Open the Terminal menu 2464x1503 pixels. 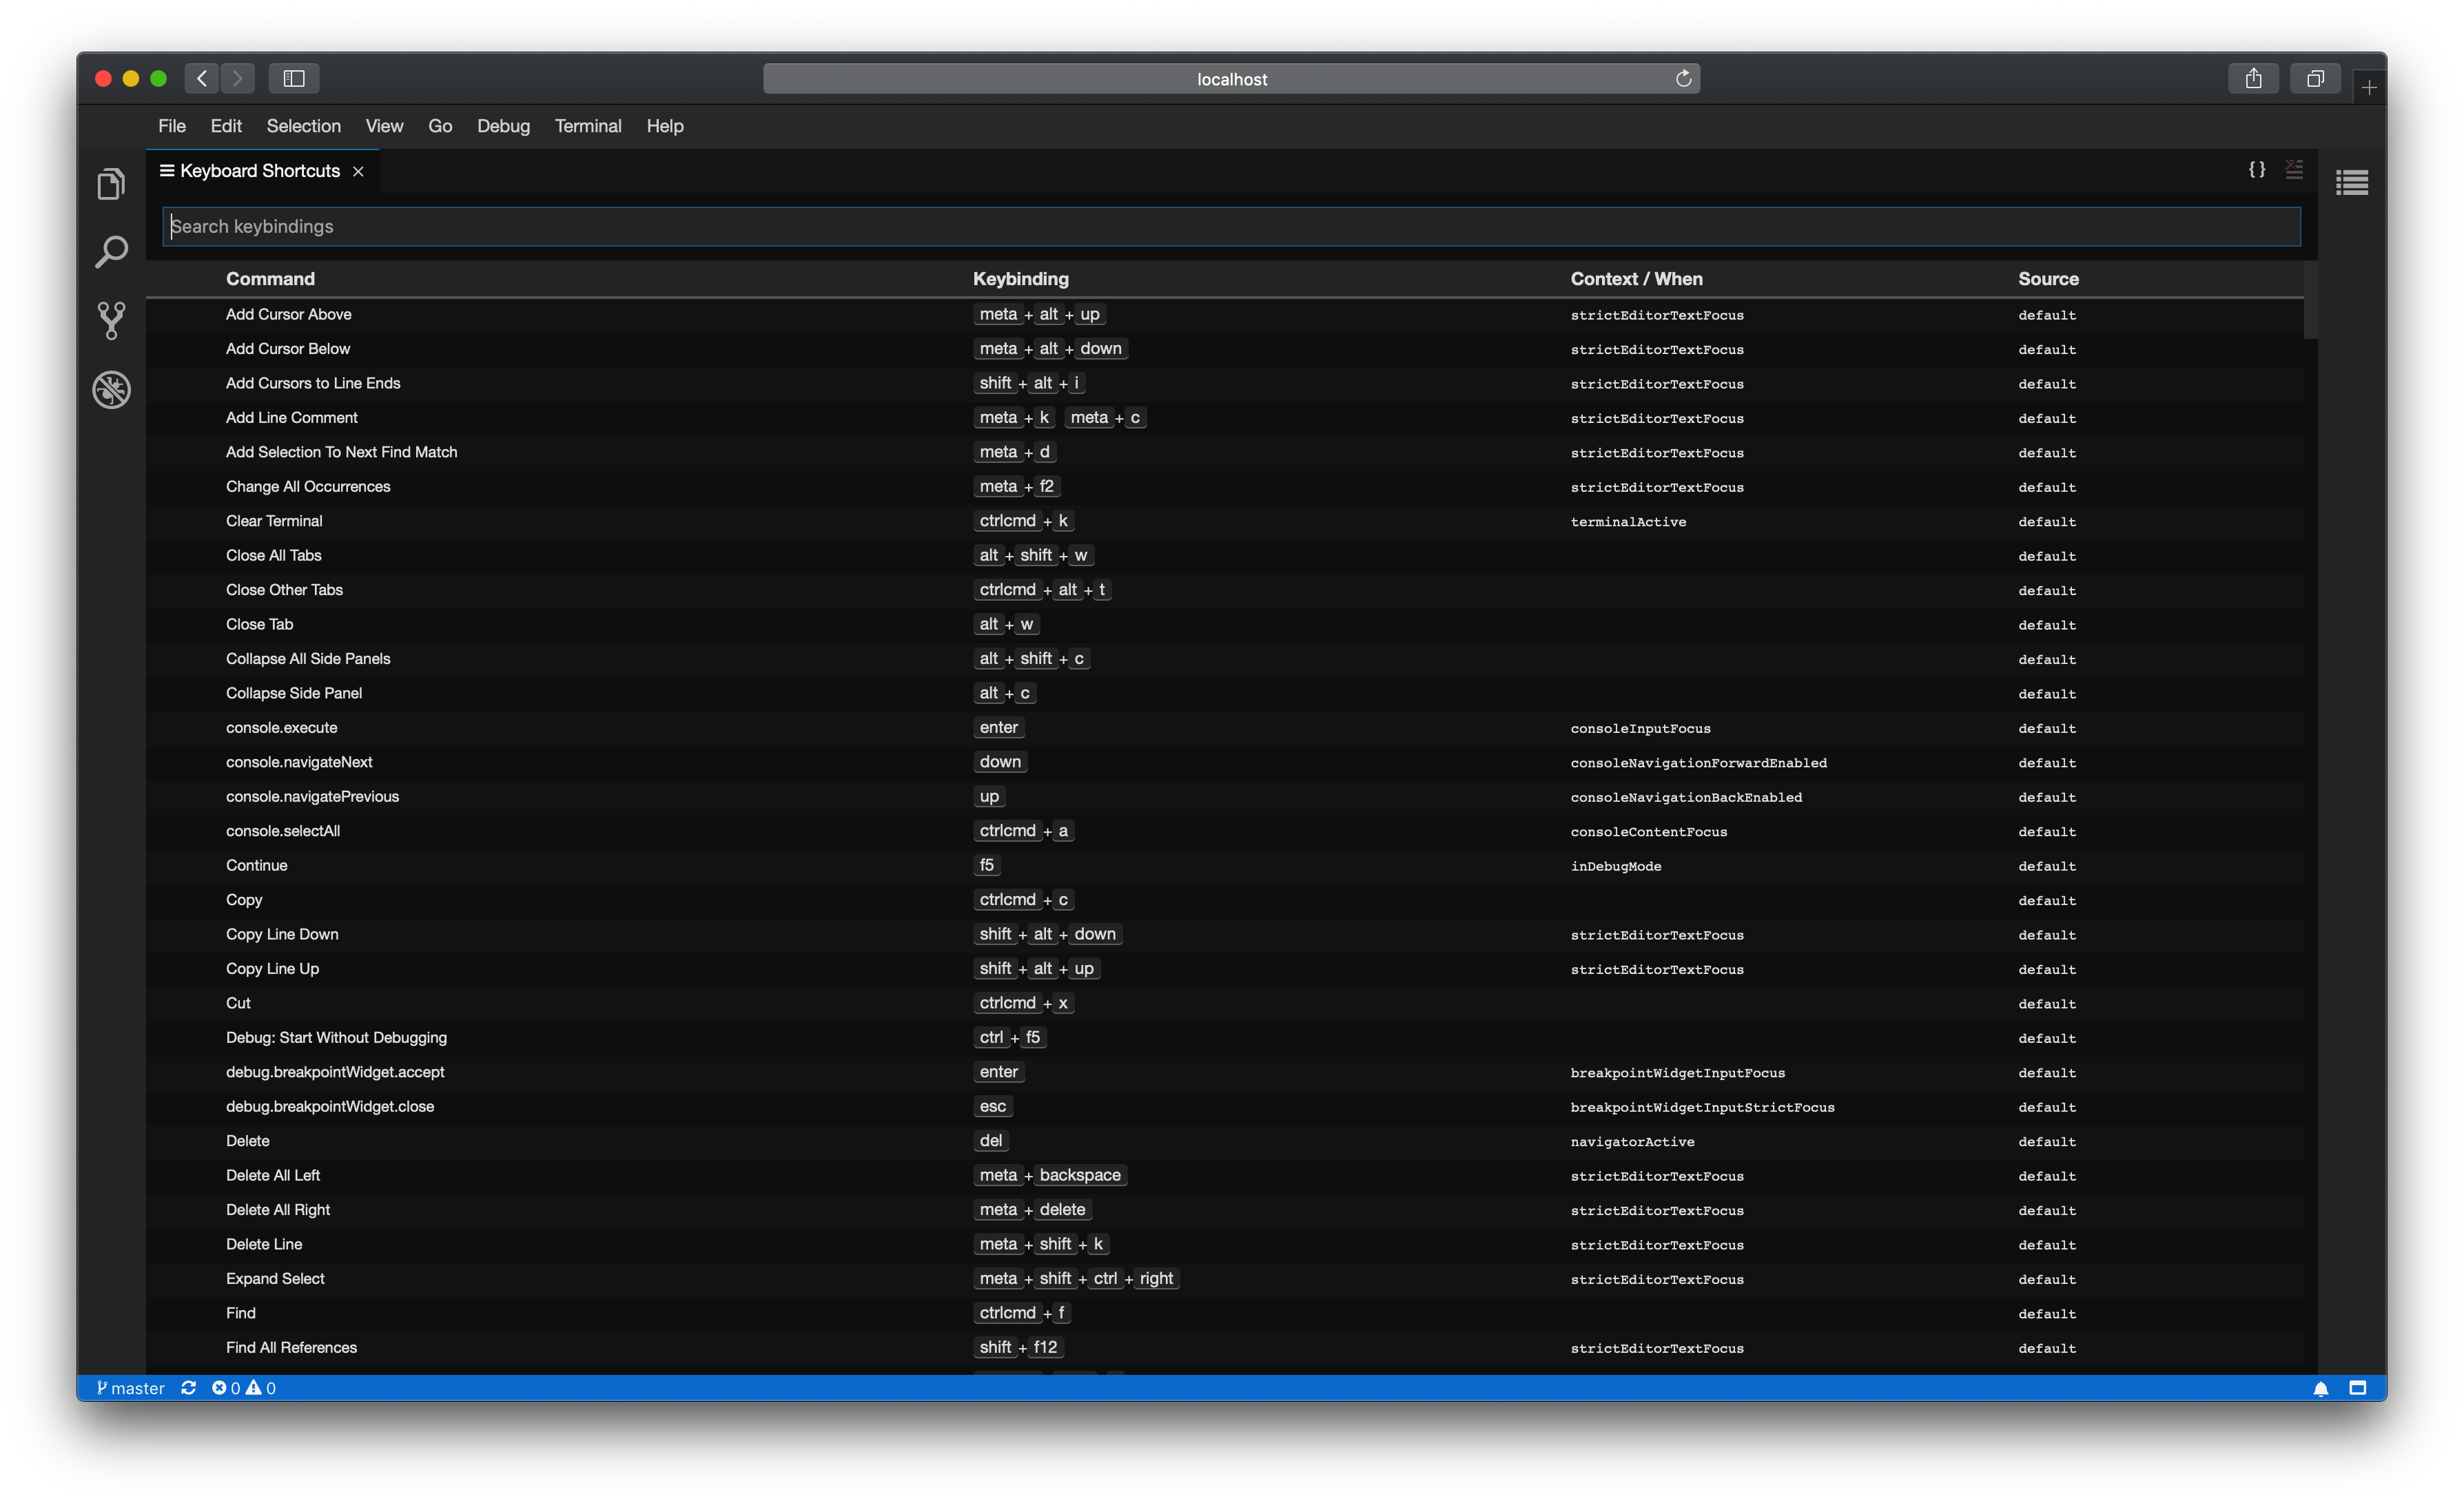588,126
